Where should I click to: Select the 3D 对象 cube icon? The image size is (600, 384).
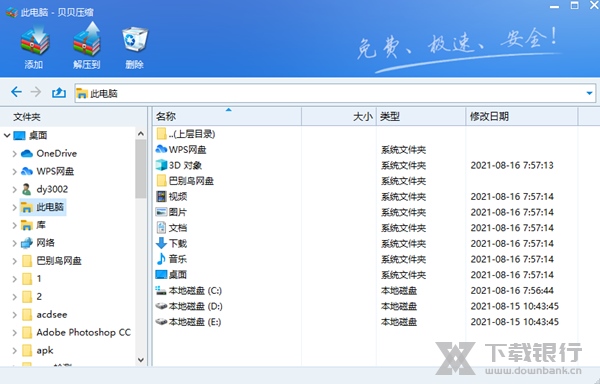(x=161, y=165)
